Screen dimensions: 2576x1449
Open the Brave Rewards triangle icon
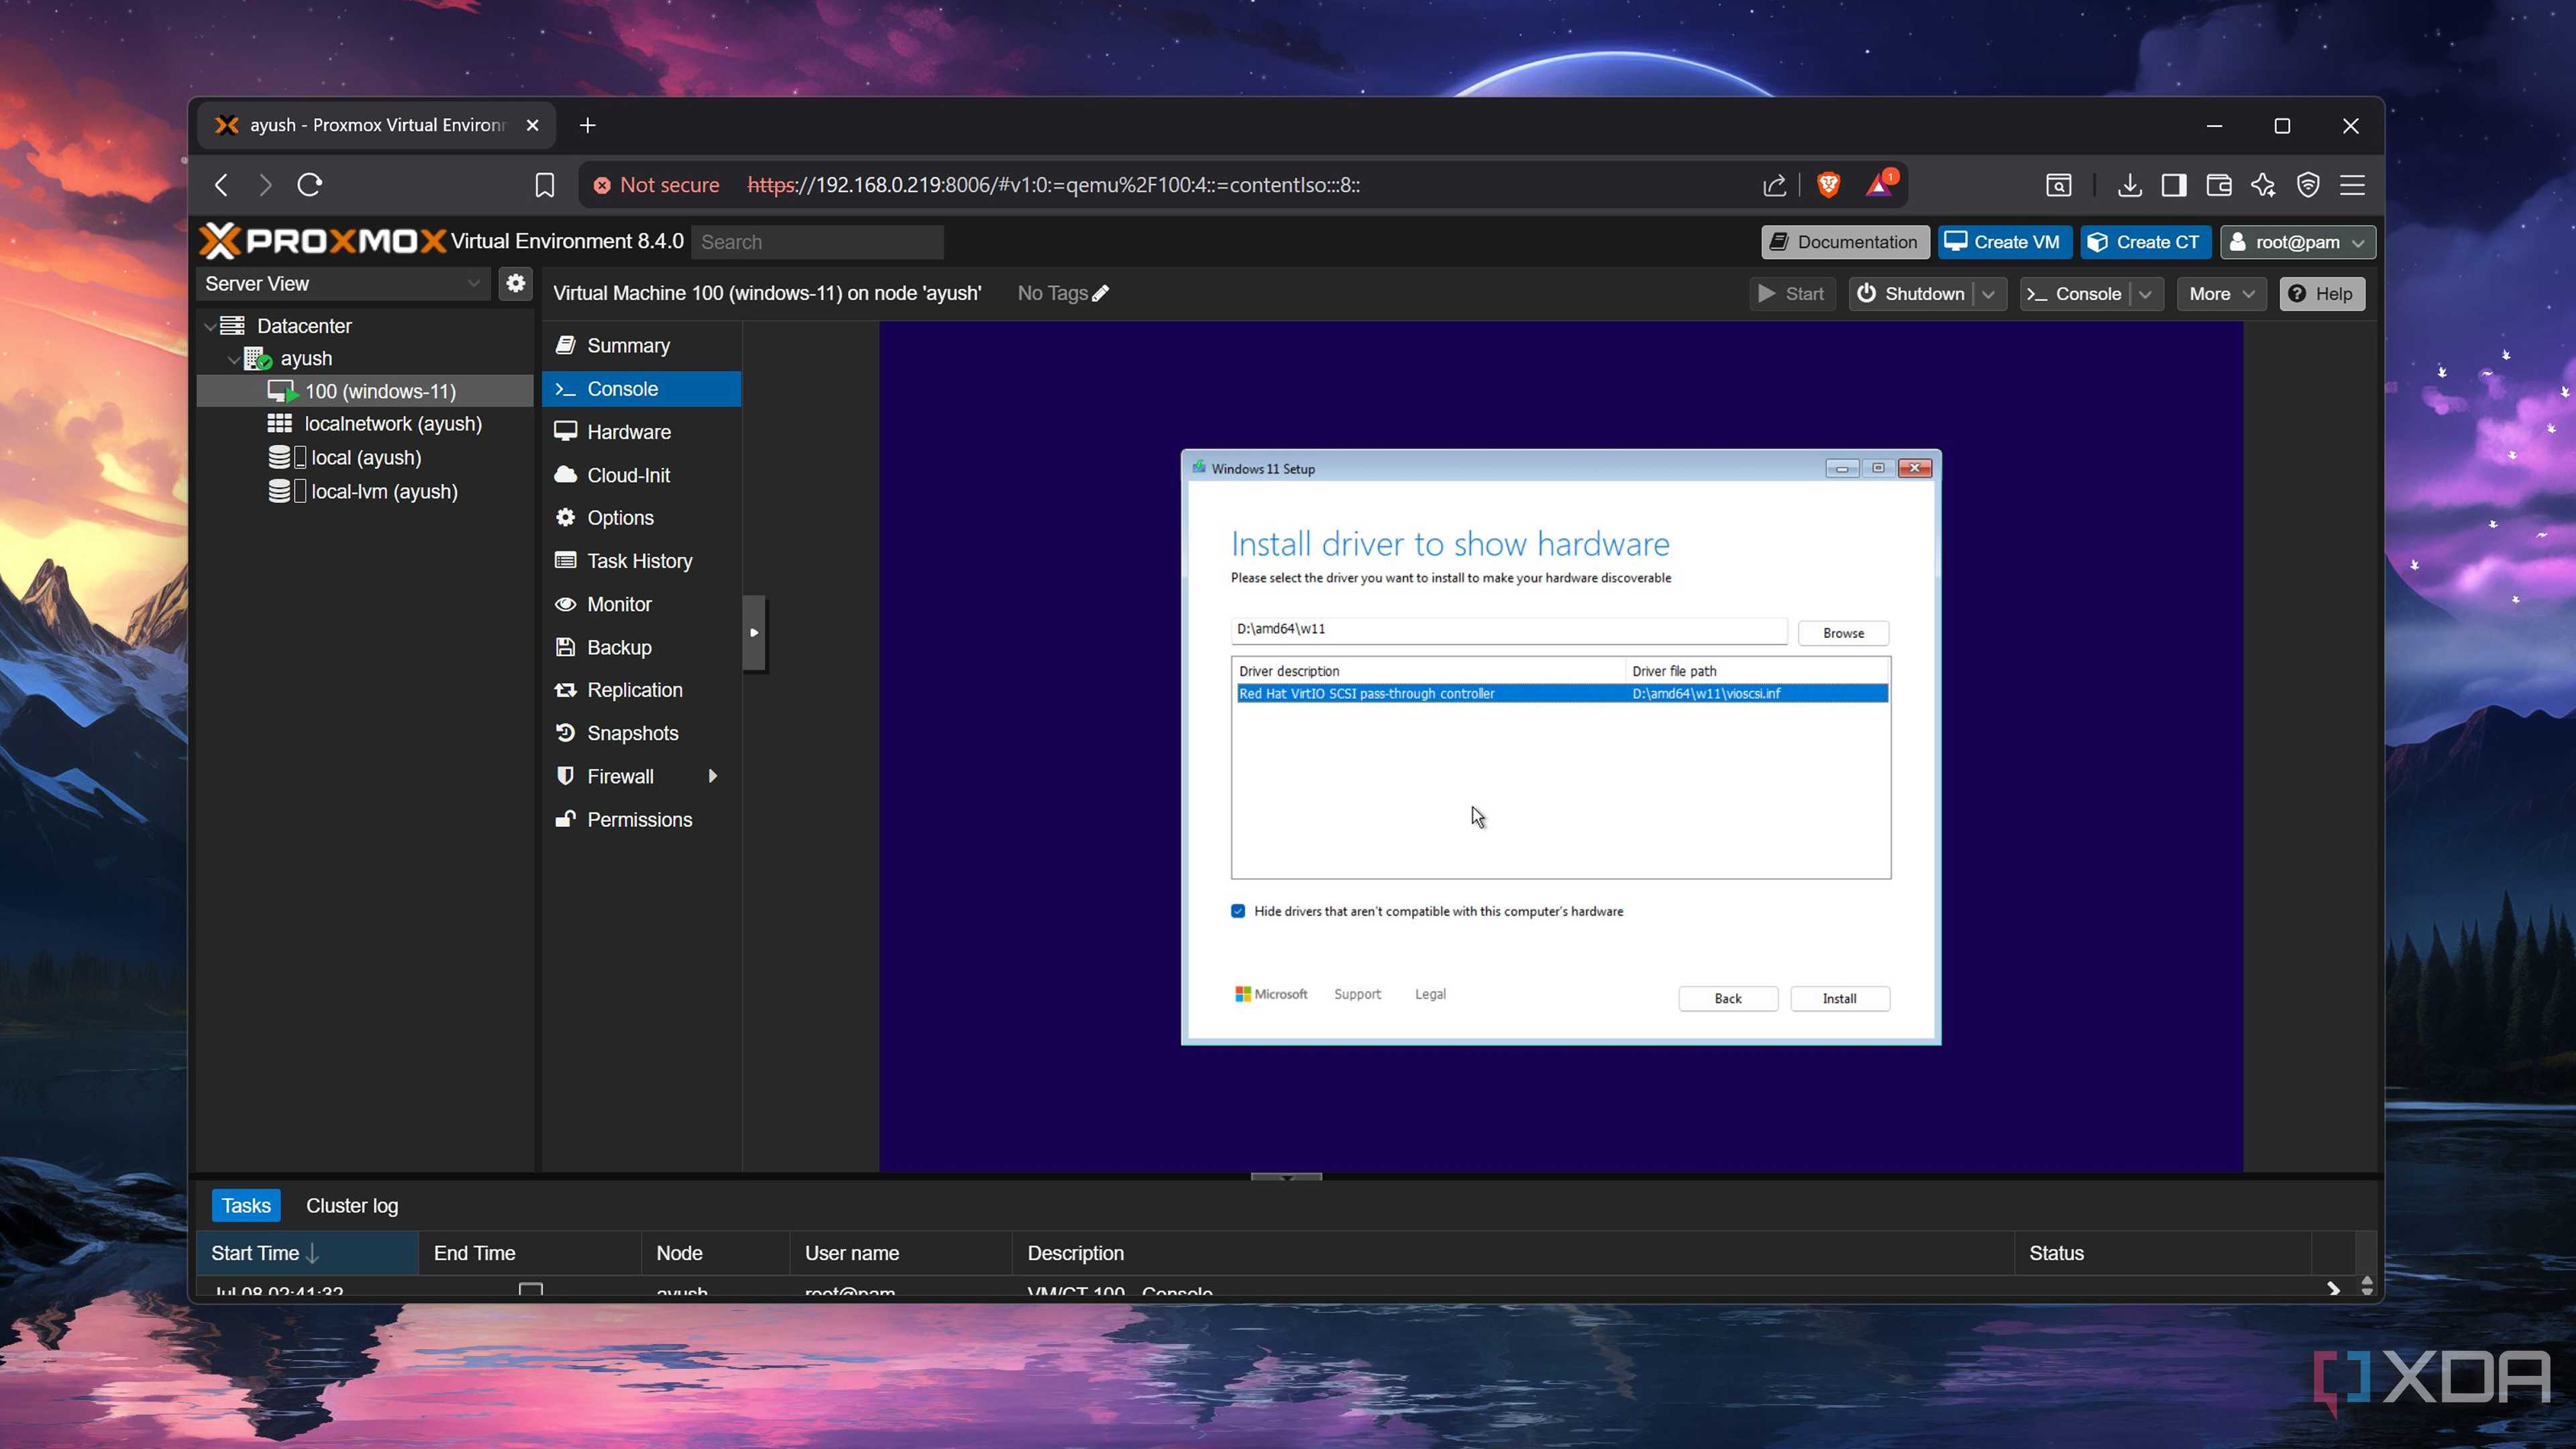click(1880, 185)
